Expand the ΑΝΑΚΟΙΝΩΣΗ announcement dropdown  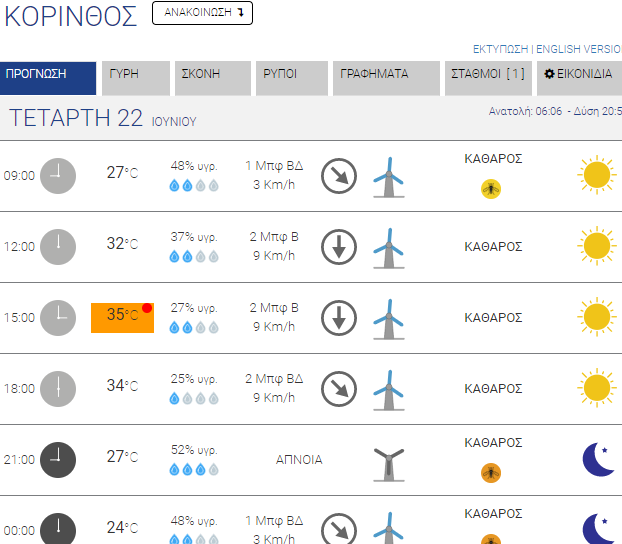pyautogui.click(x=202, y=13)
